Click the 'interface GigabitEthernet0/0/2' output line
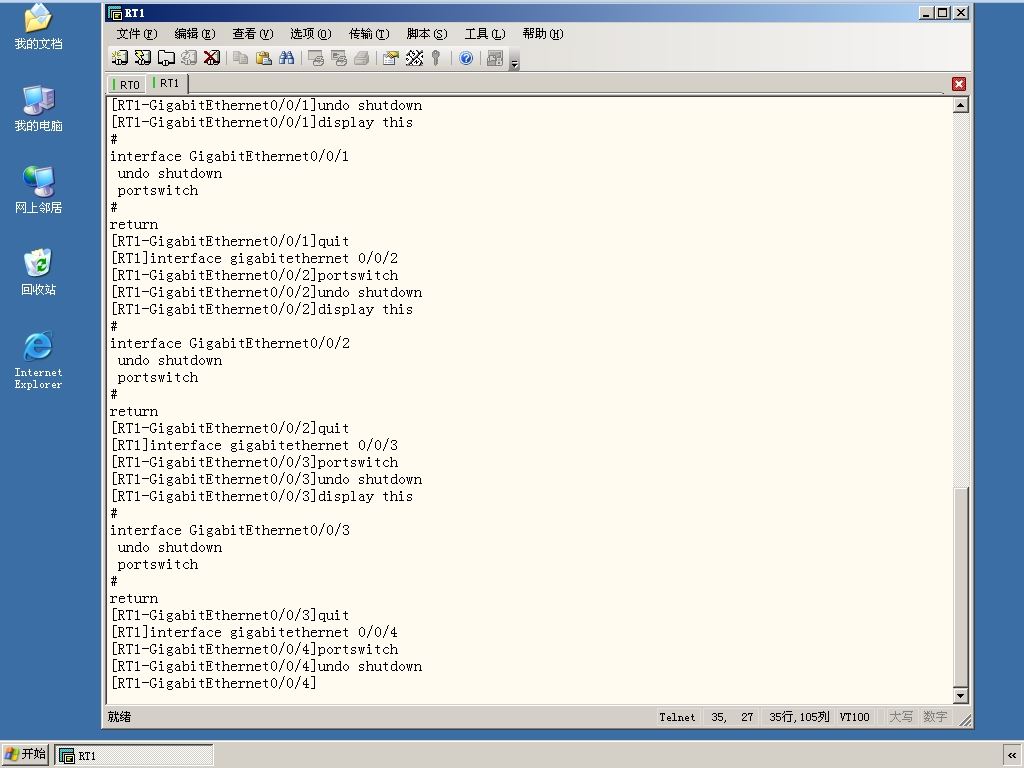Screen dimensions: 1024x768 230,344
